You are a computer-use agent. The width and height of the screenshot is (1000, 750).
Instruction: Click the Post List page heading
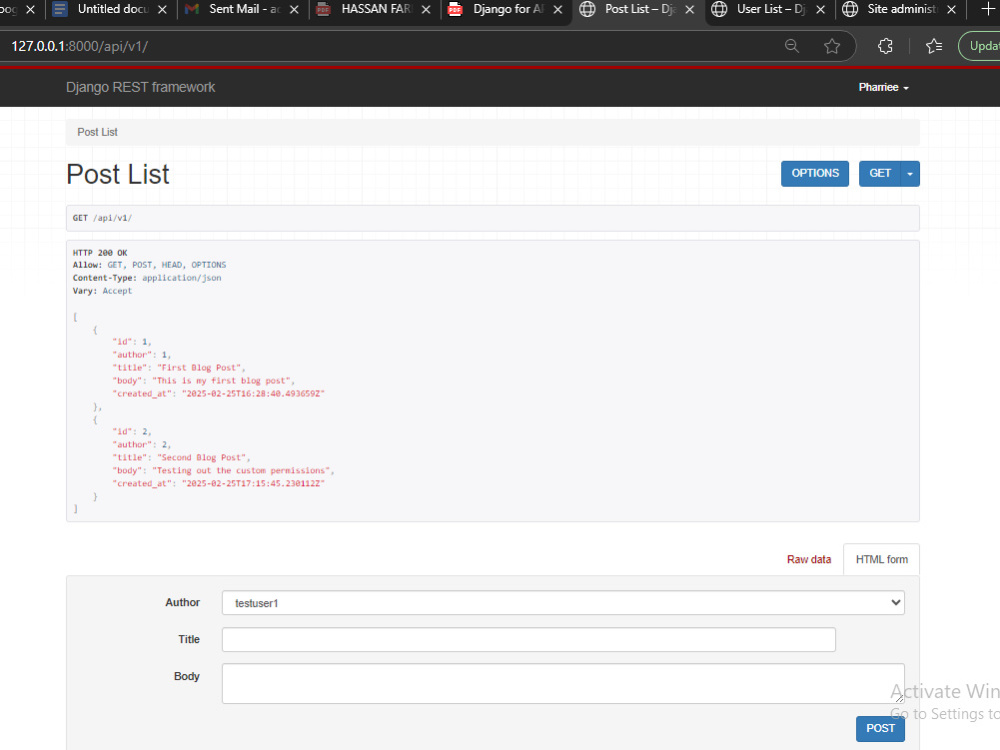(118, 174)
